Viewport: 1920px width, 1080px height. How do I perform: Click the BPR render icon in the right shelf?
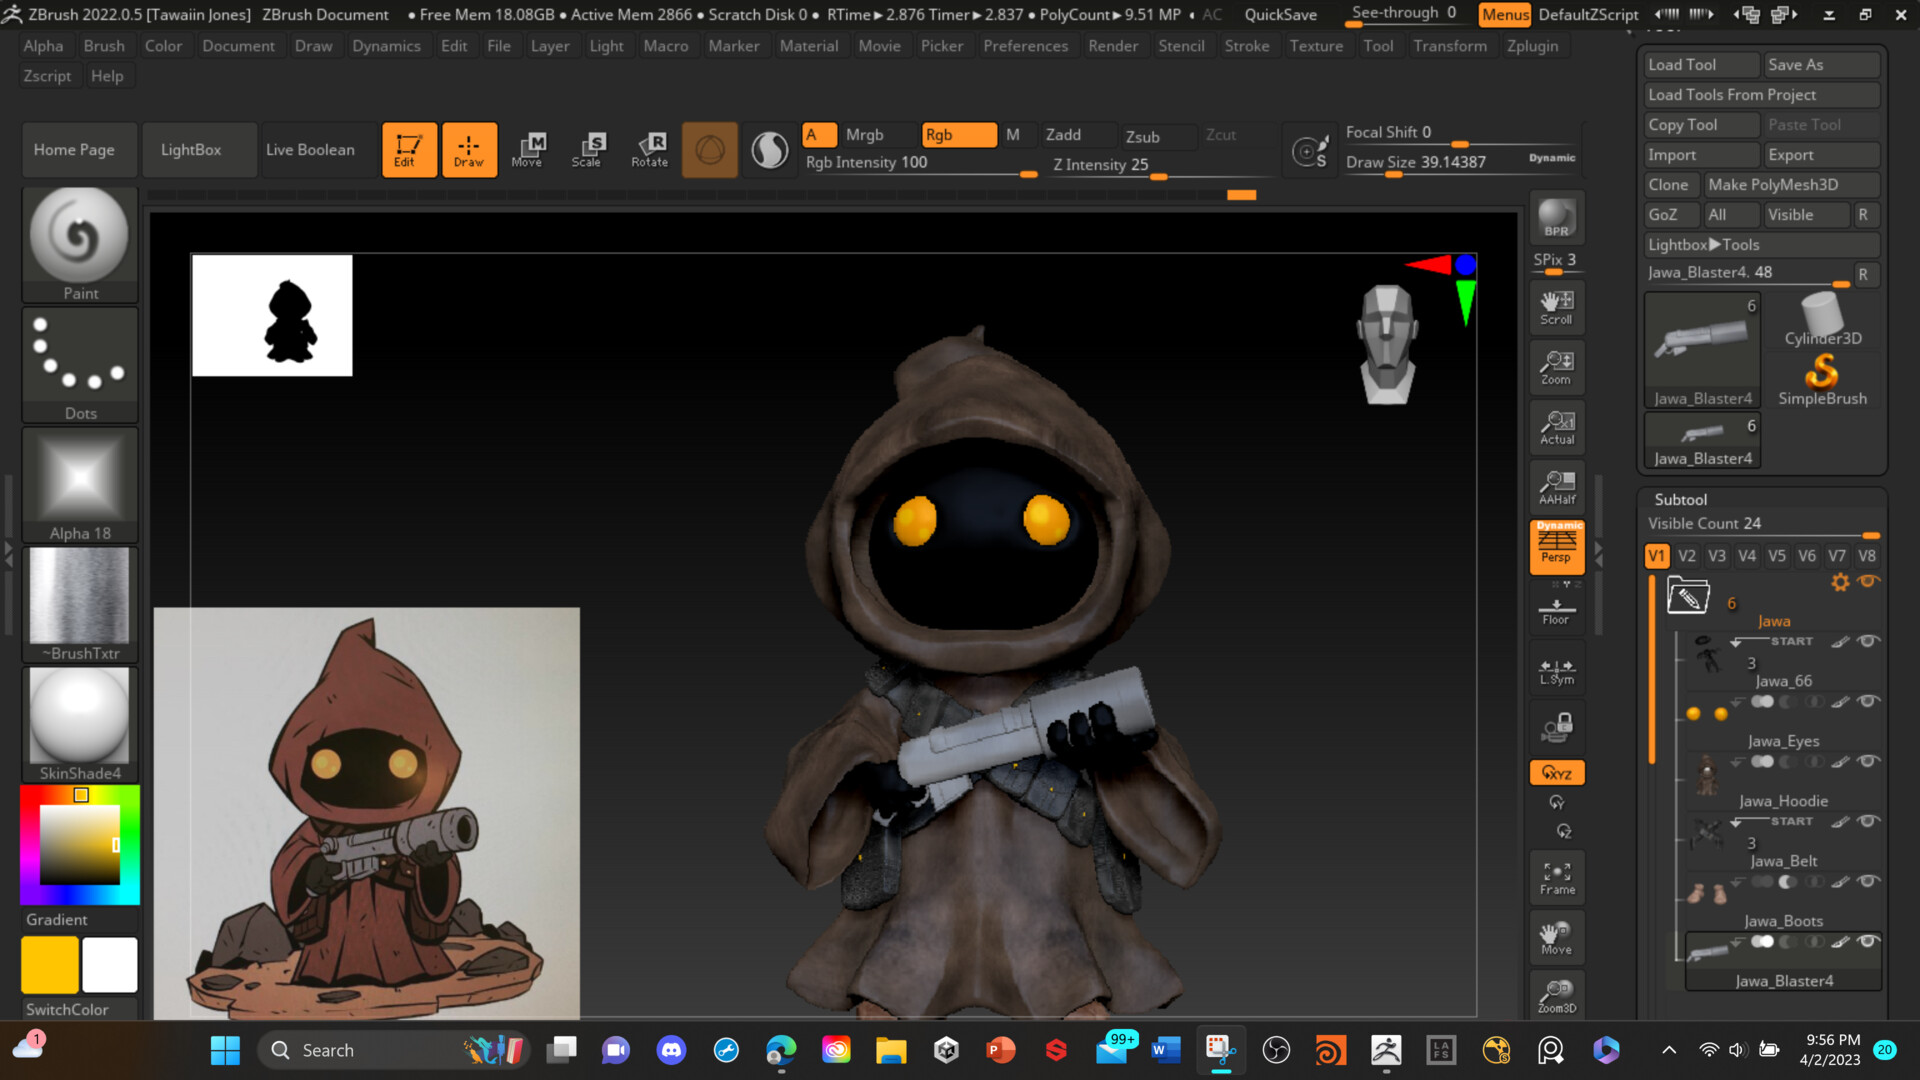[1556, 218]
